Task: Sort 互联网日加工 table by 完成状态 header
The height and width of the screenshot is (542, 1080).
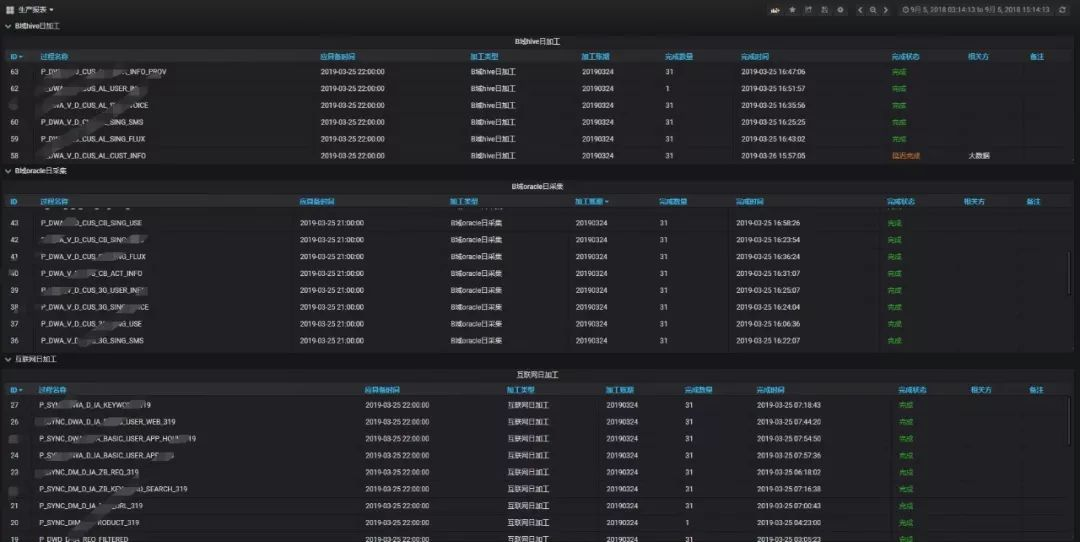Action: [x=912, y=390]
